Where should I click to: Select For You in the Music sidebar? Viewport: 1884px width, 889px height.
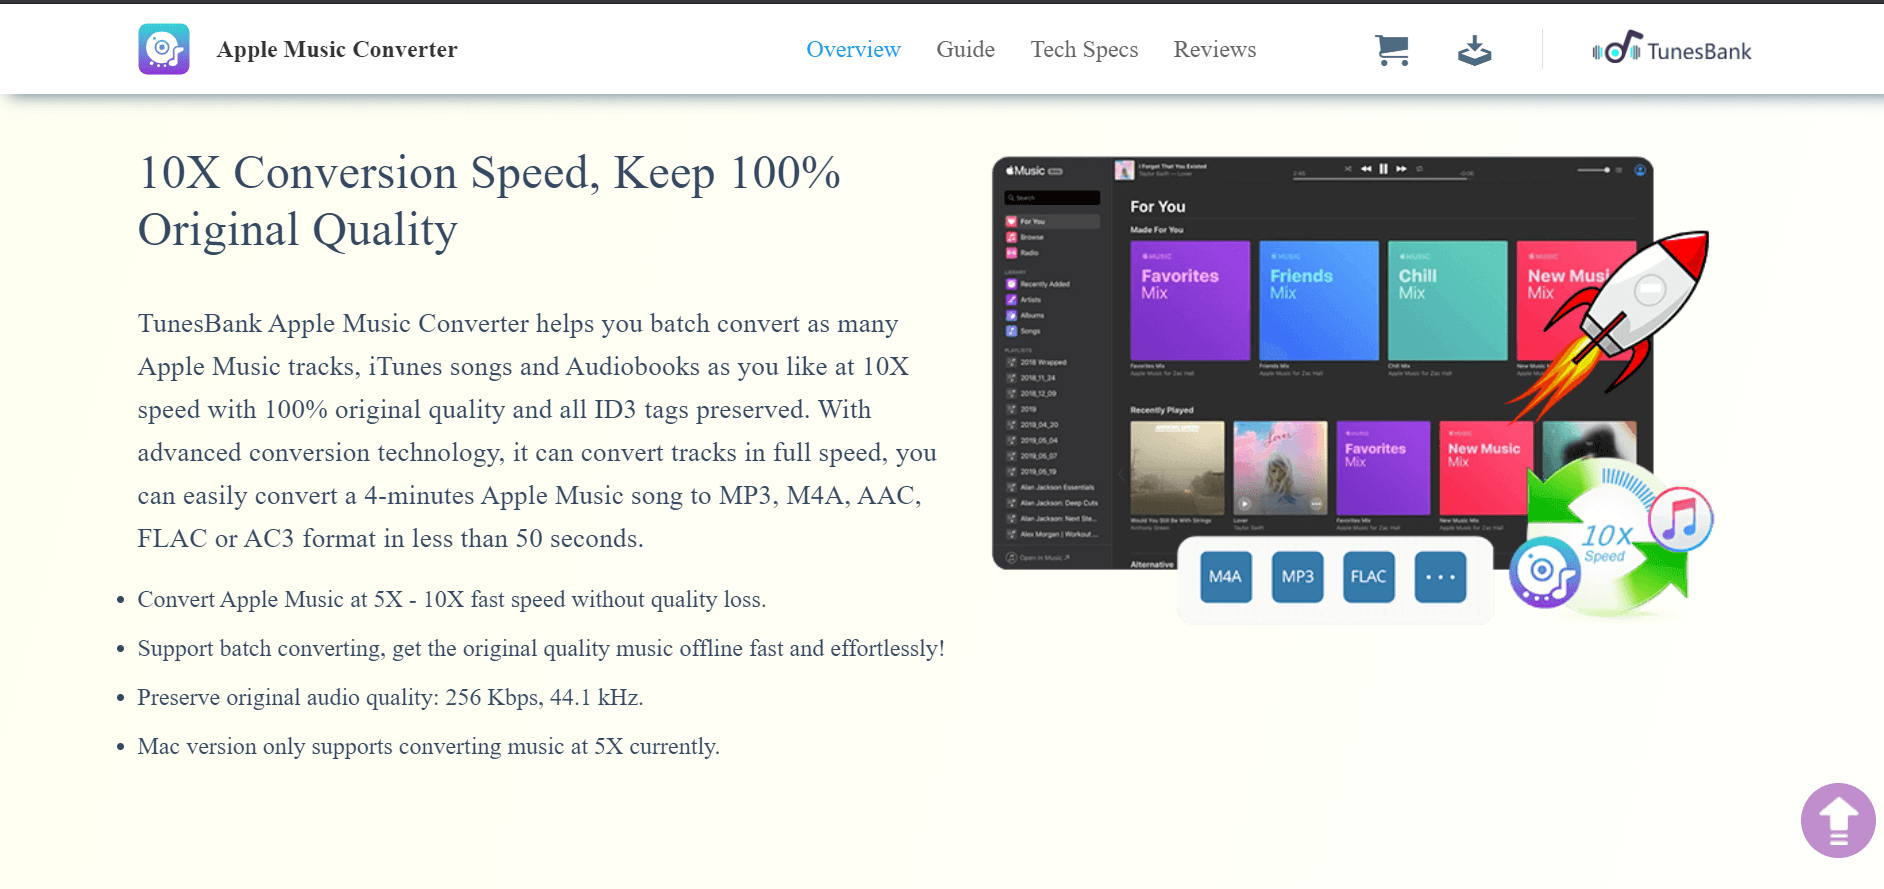[1052, 221]
